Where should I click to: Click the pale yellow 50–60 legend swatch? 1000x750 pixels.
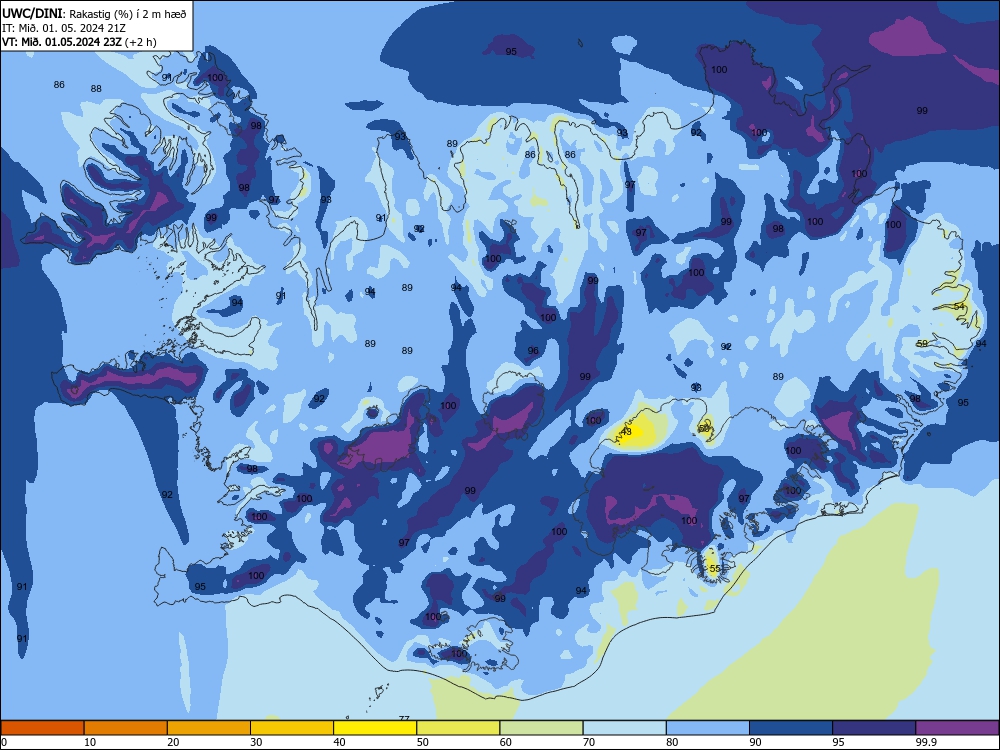458,728
